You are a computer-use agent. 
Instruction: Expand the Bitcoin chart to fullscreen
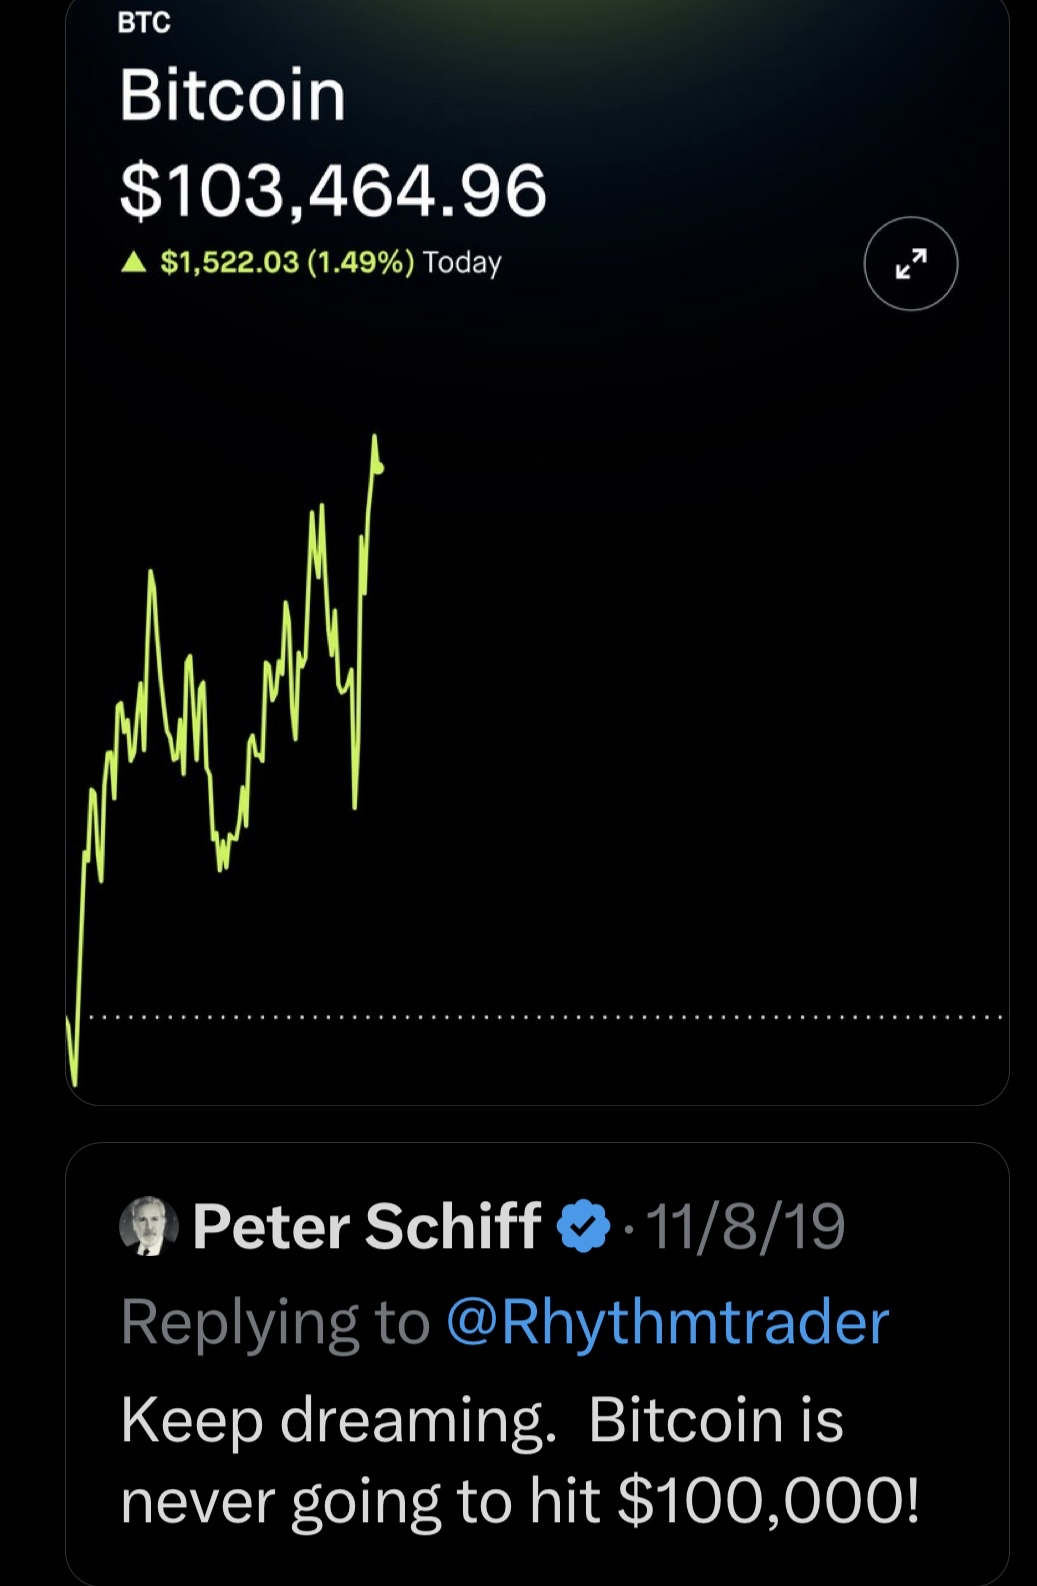coord(910,263)
